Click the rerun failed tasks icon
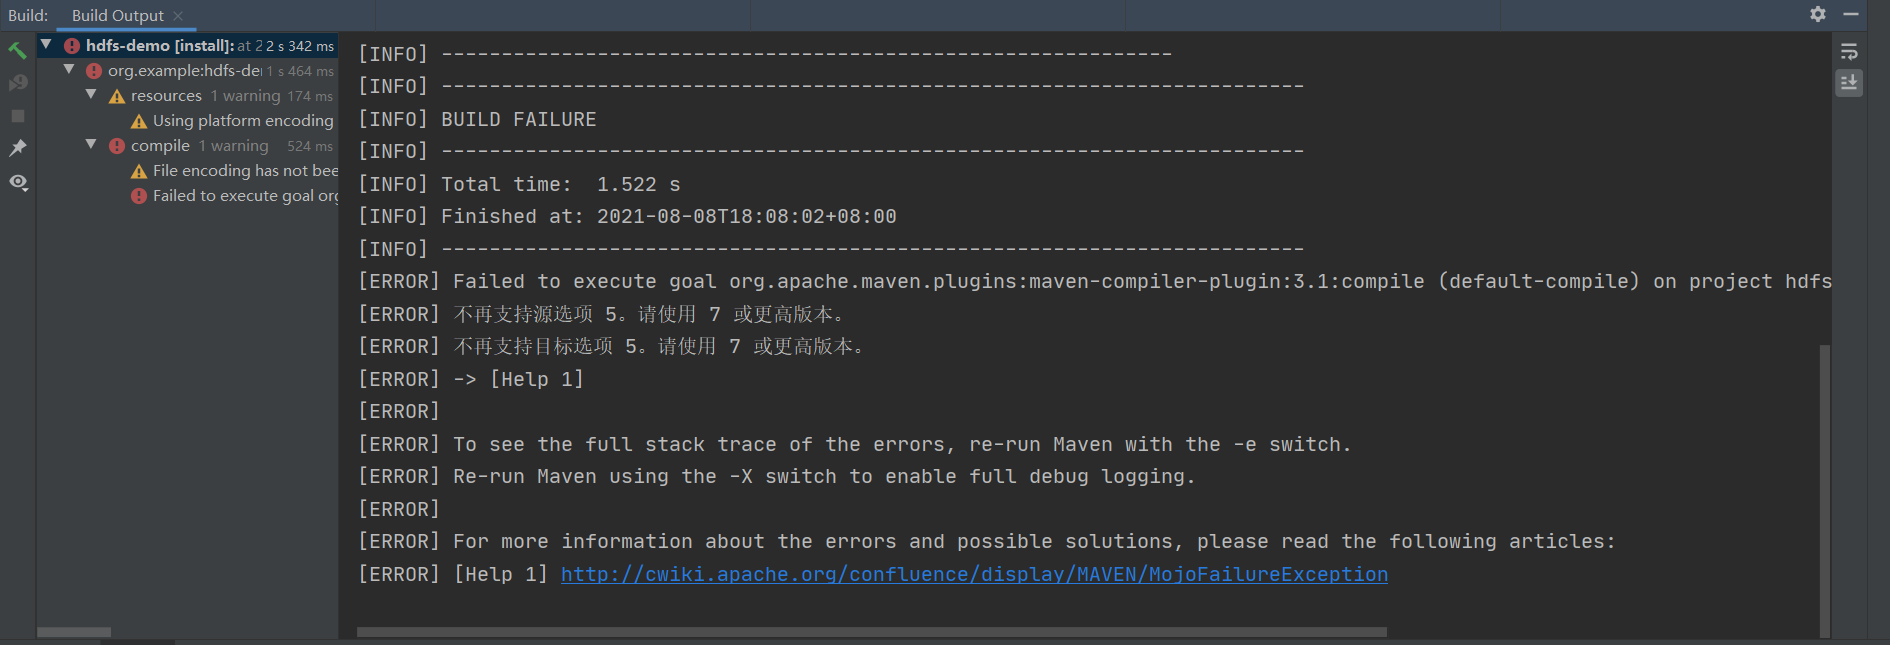Image resolution: width=1890 pixels, height=645 pixels. 17,83
